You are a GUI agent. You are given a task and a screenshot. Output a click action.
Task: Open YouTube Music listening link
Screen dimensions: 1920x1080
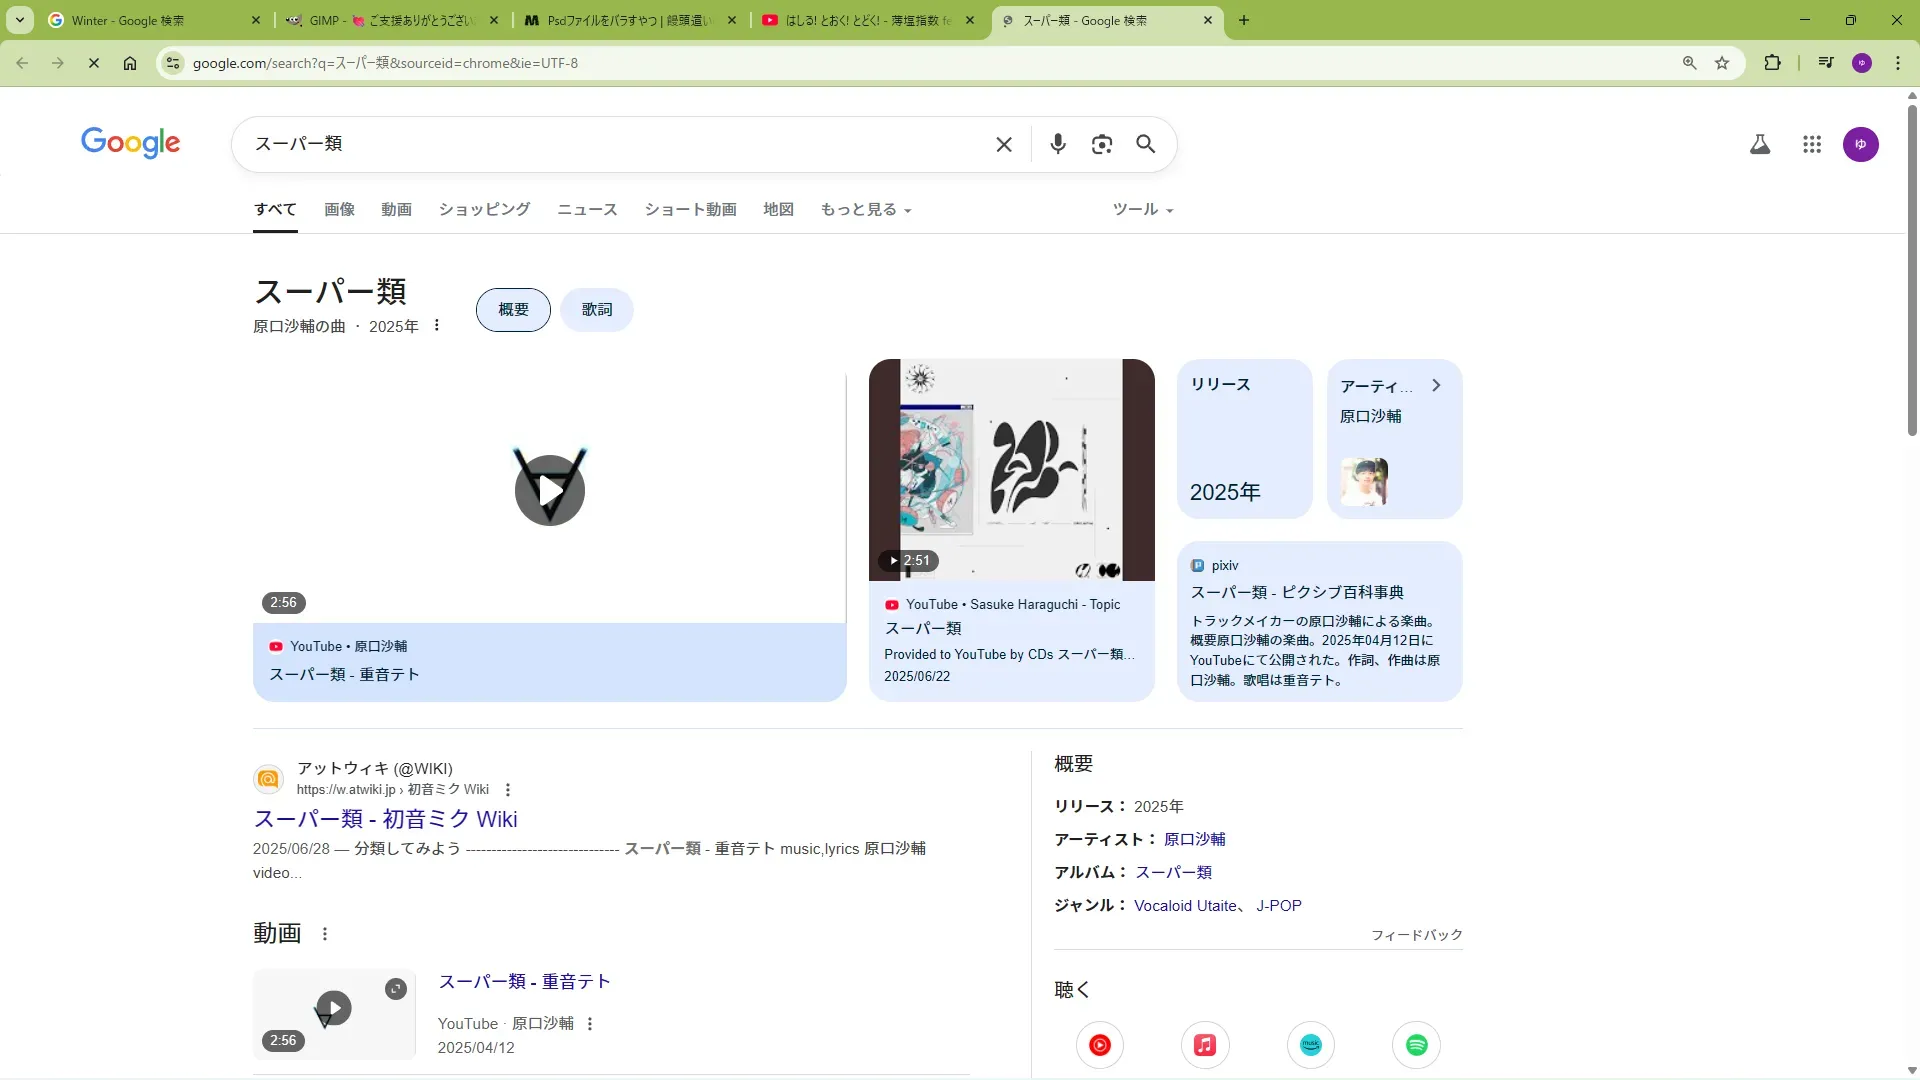[1099, 1045]
